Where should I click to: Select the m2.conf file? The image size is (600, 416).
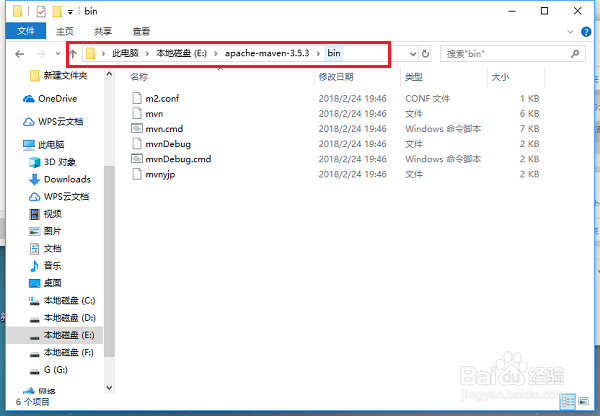[x=162, y=99]
